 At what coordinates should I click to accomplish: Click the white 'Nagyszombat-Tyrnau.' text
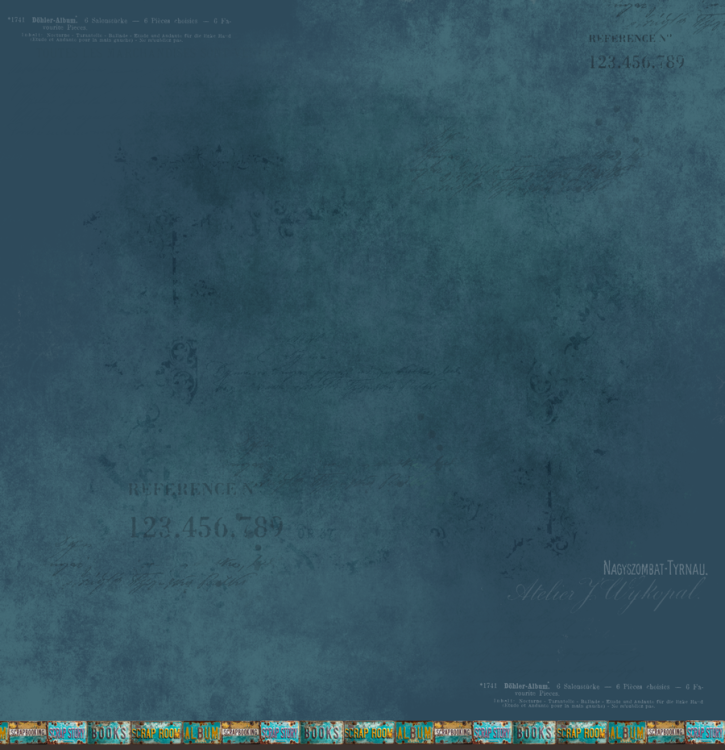tap(655, 568)
